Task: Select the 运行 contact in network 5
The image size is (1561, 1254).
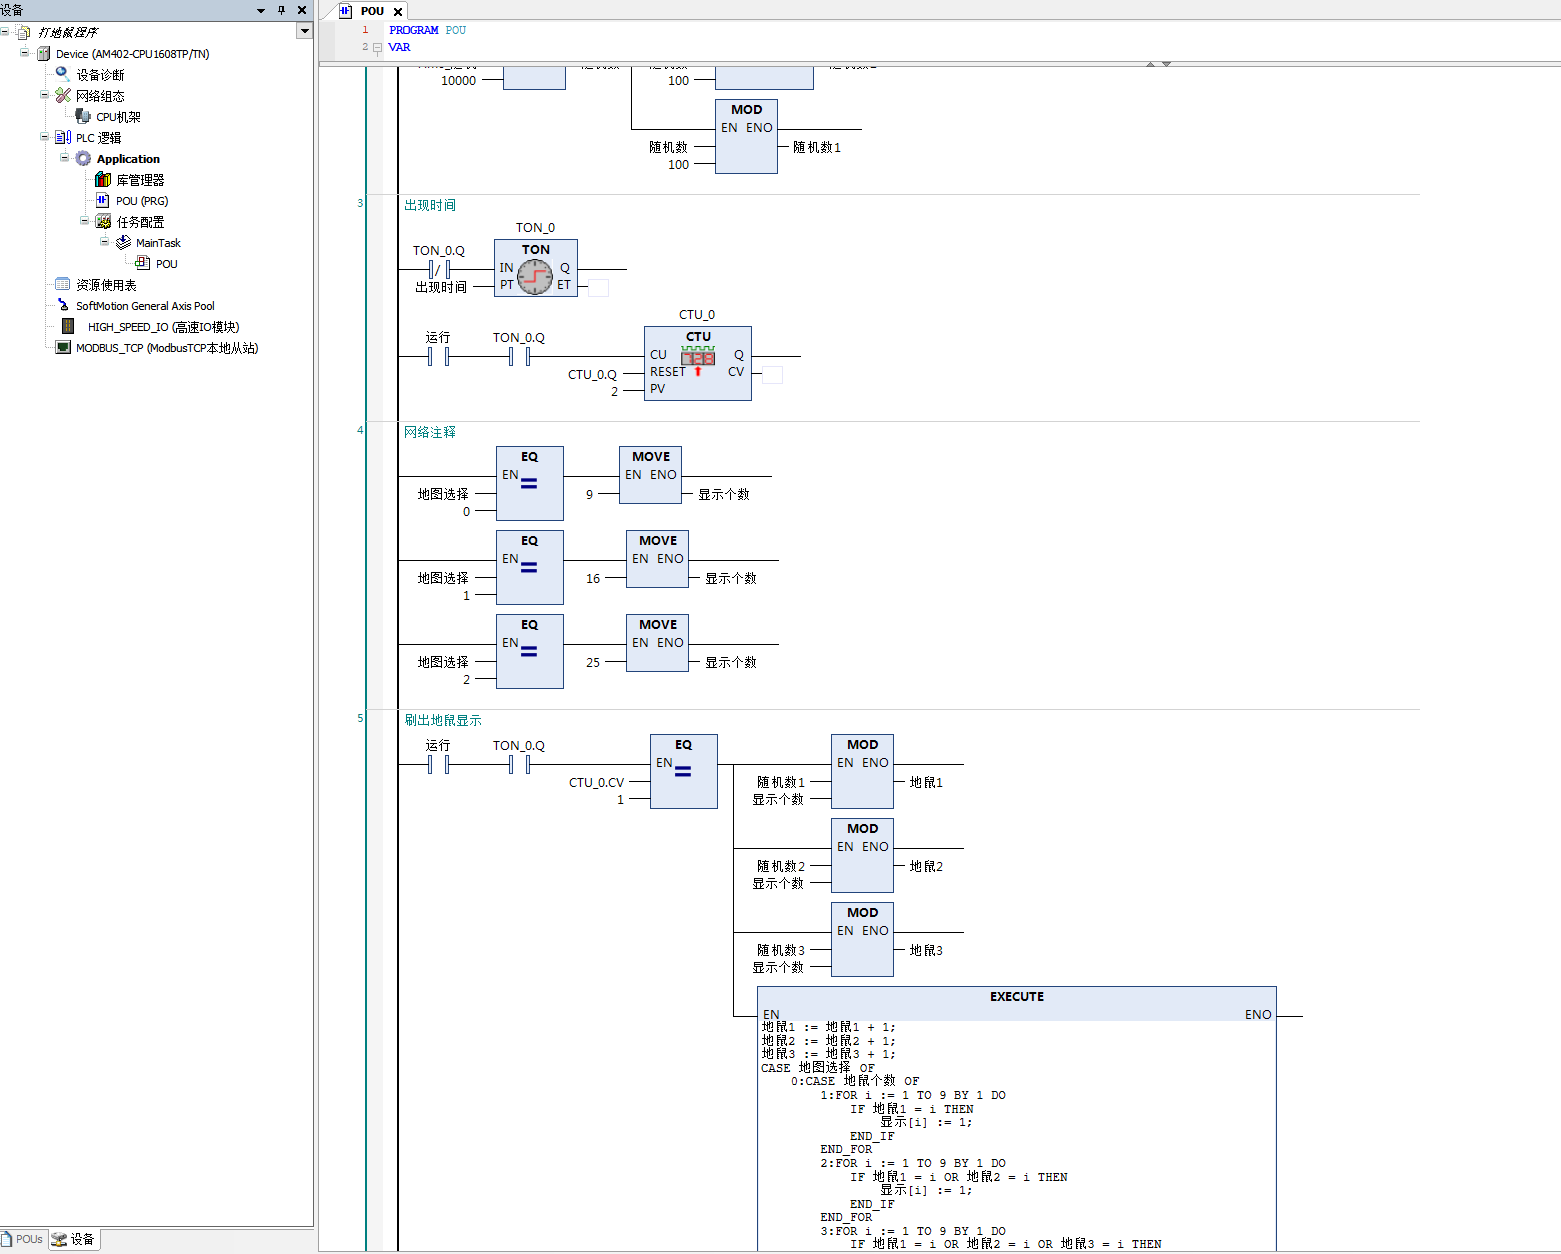Action: point(438,764)
